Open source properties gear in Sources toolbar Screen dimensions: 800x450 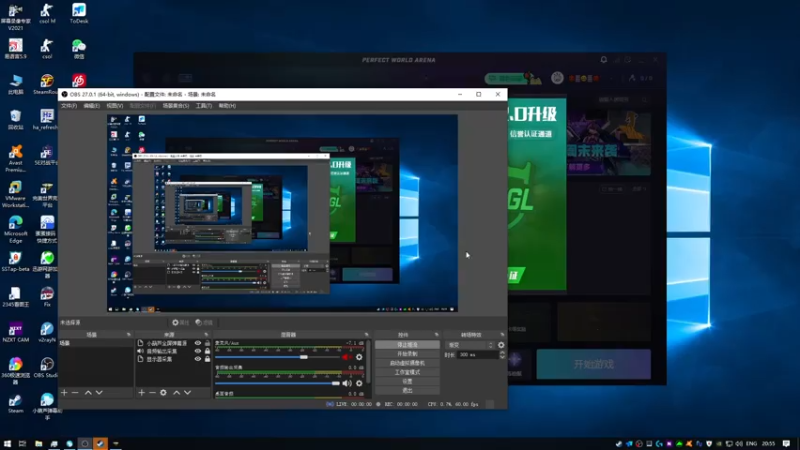(x=163, y=392)
